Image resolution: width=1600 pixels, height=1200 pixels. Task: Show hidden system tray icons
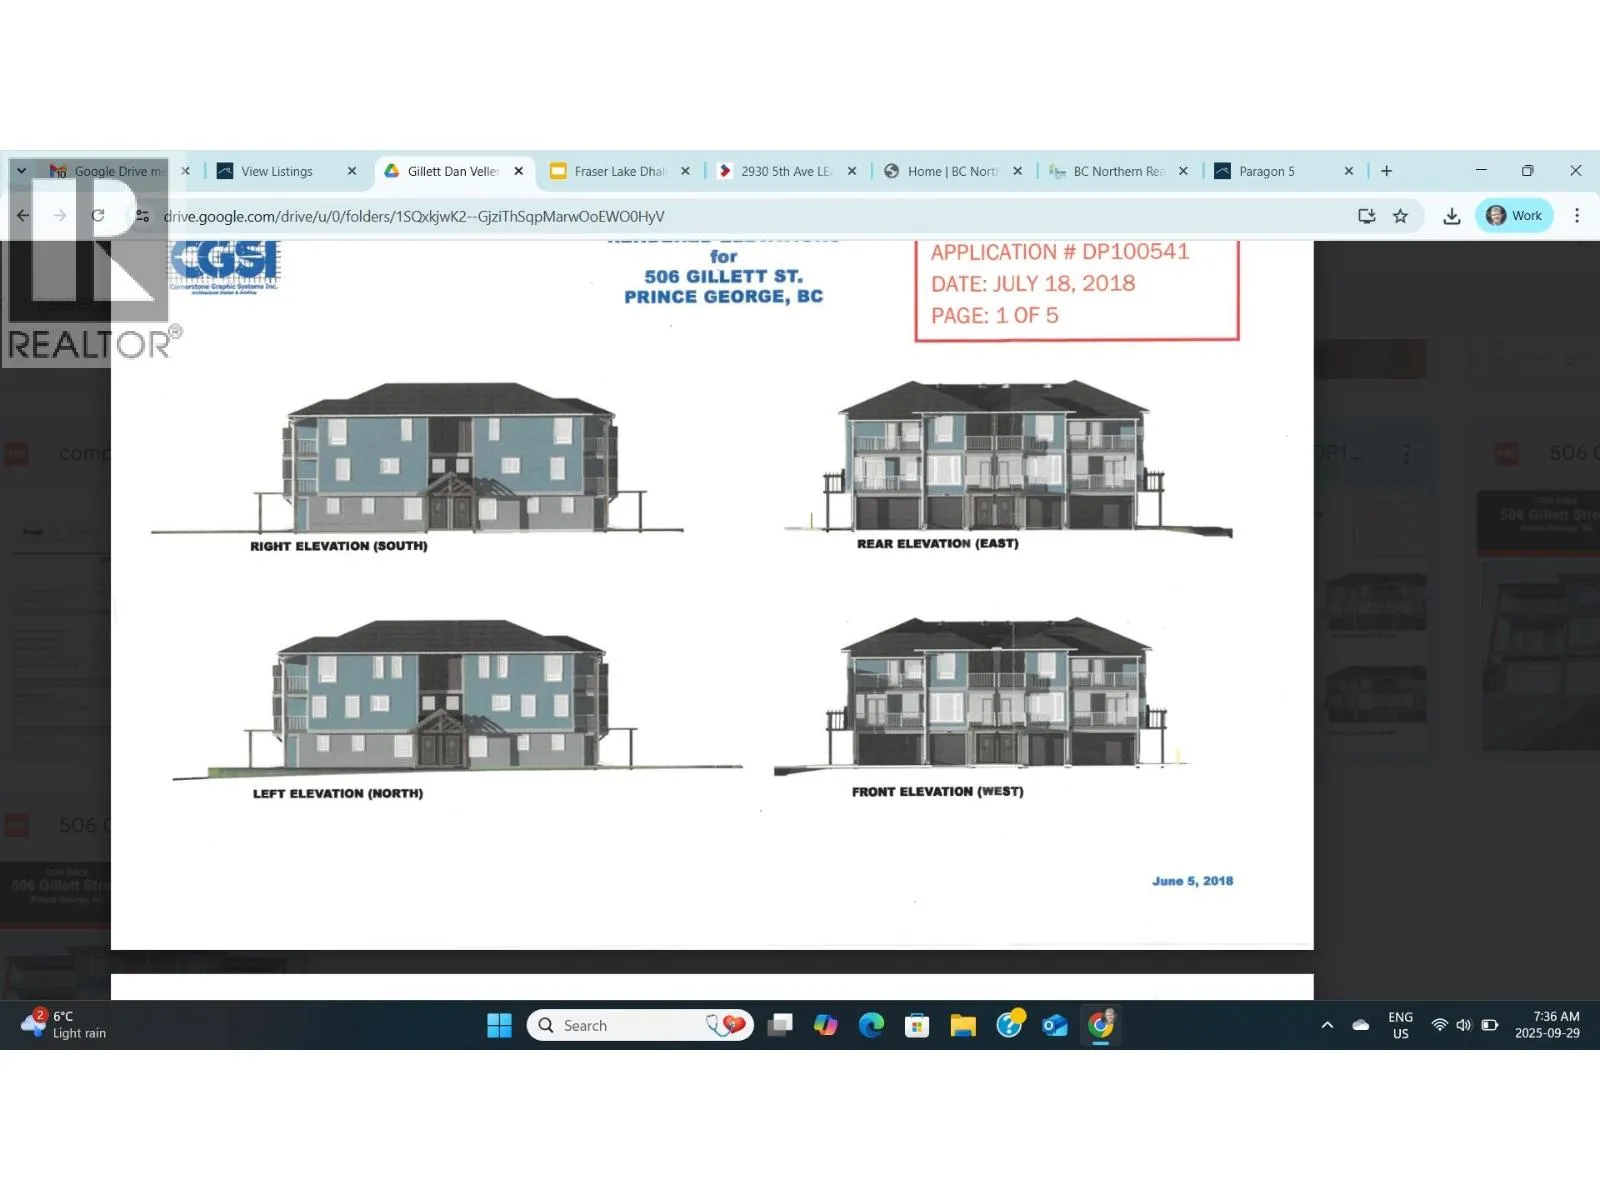point(1327,1025)
